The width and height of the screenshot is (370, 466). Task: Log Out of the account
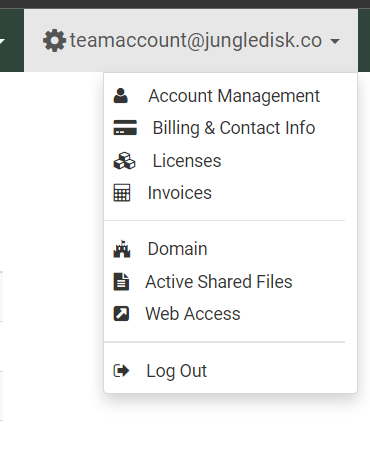[230, 371]
